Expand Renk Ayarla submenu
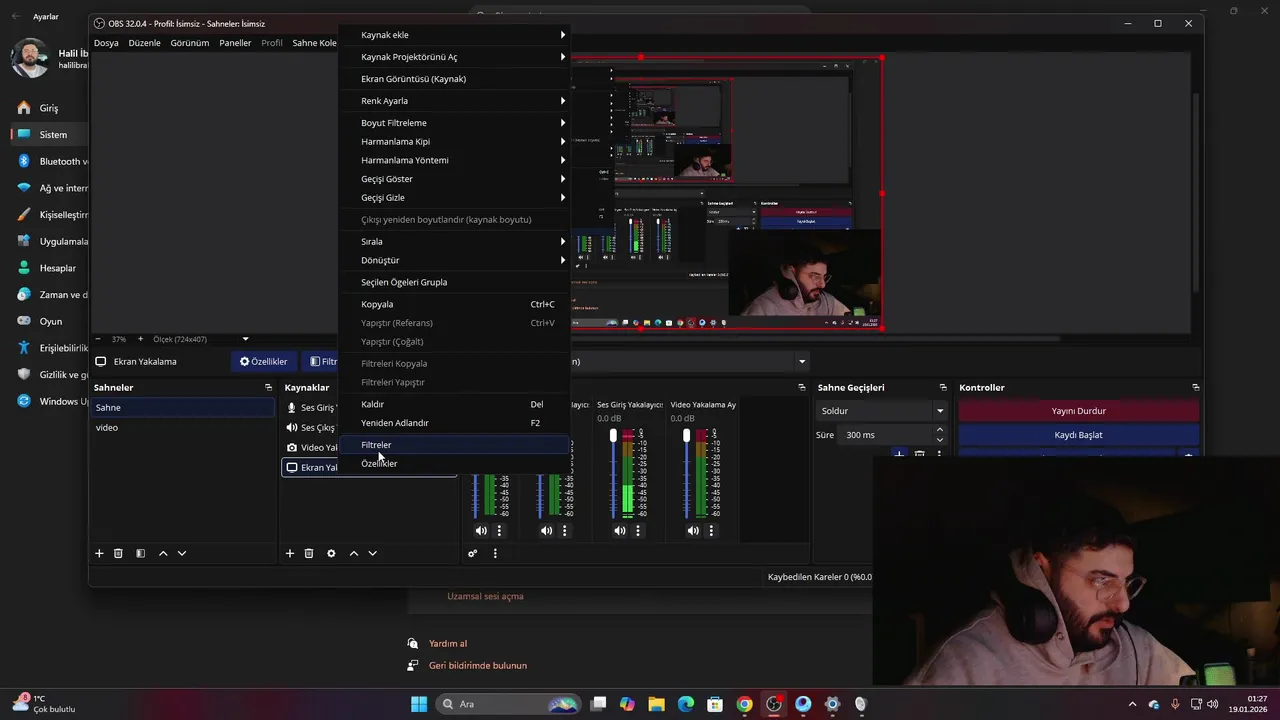 pos(454,101)
